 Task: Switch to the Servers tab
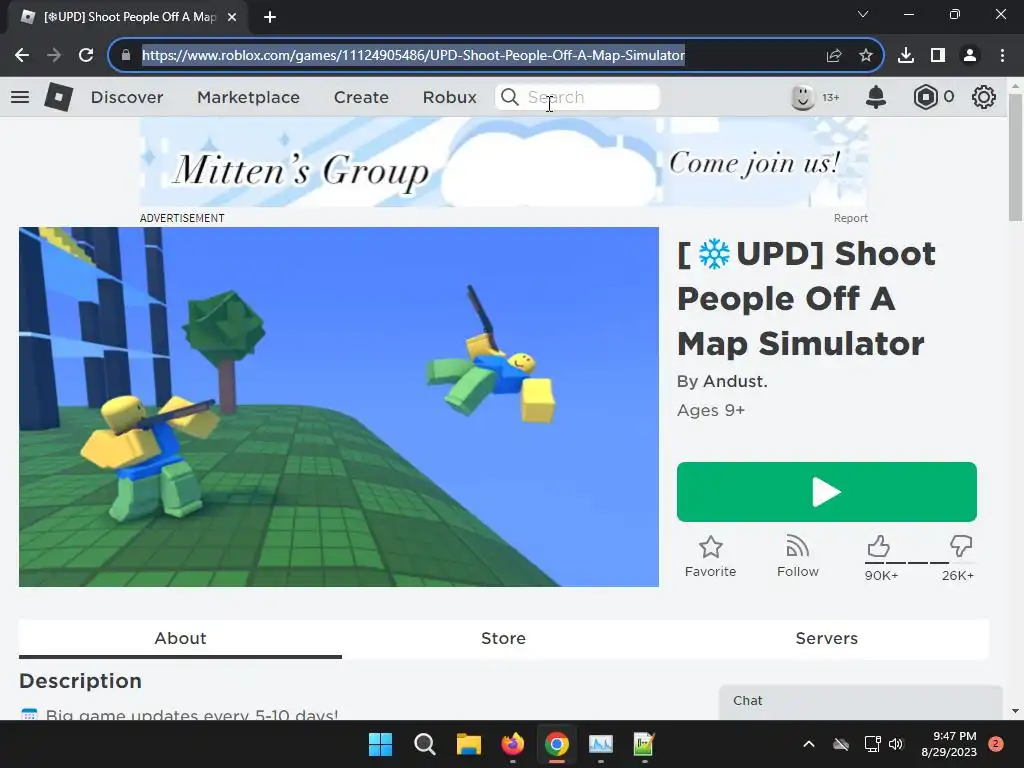click(826, 638)
